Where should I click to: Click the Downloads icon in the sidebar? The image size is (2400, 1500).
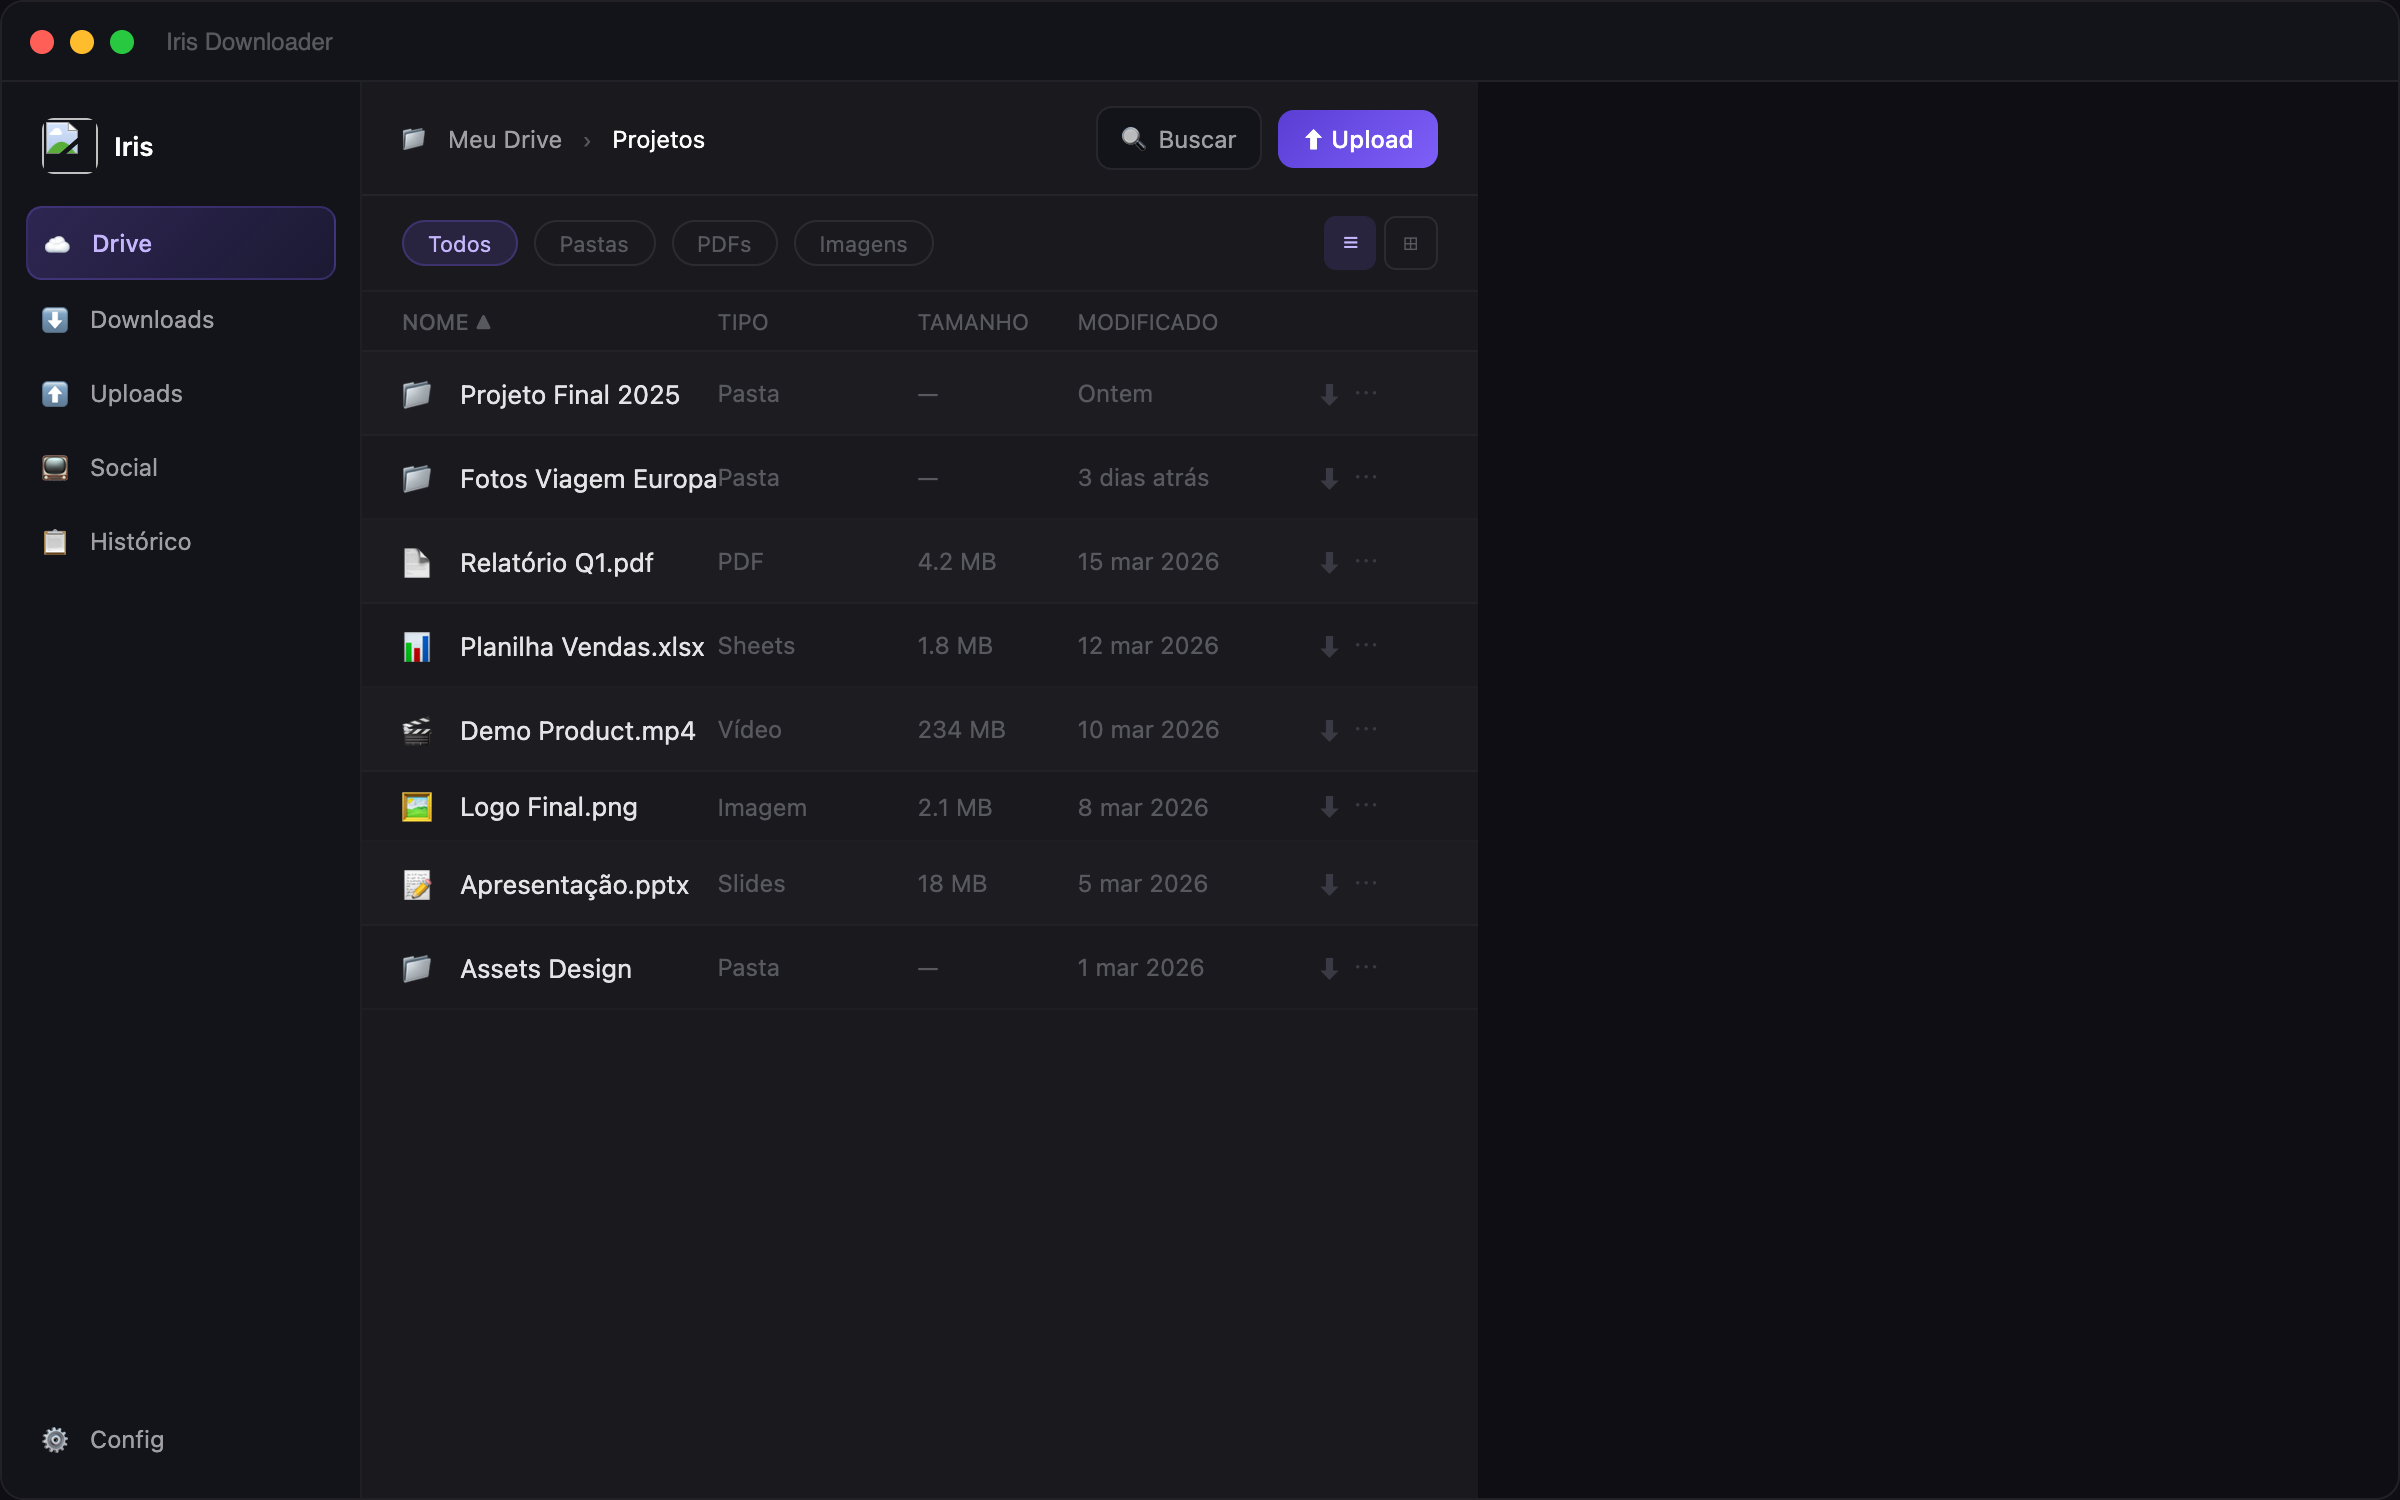[x=55, y=319]
